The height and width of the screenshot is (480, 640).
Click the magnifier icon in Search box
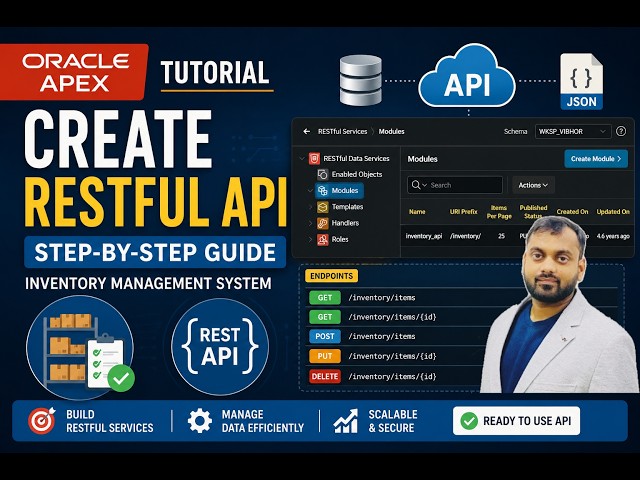416,185
